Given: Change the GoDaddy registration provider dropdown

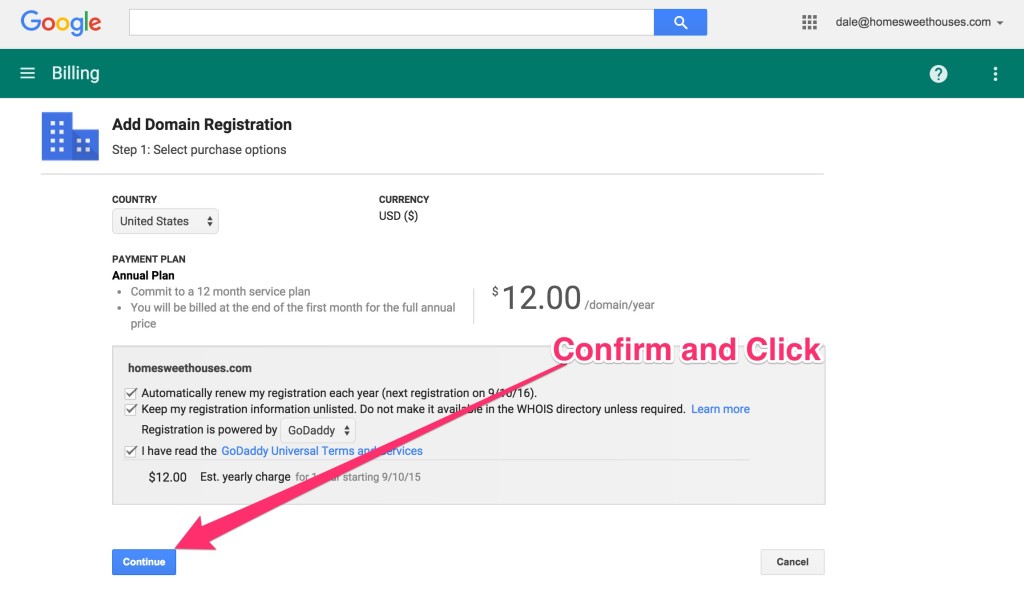Looking at the screenshot, I should (x=317, y=430).
